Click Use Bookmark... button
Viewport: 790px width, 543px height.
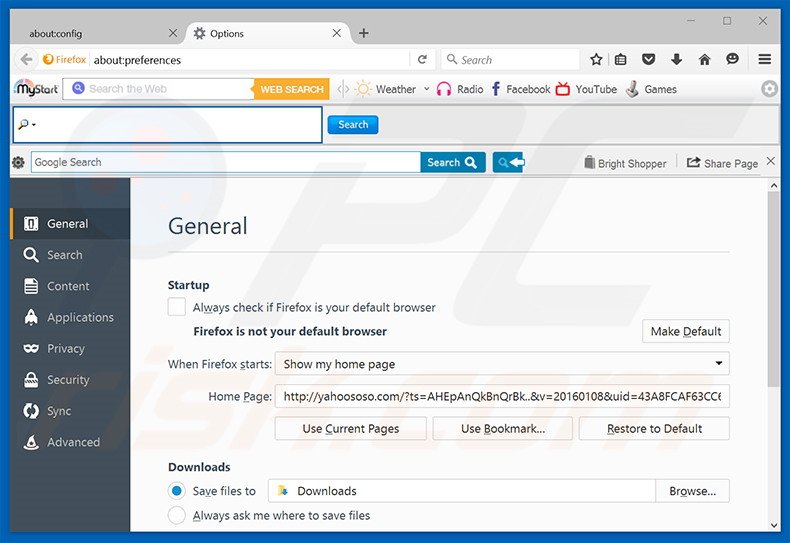502,429
